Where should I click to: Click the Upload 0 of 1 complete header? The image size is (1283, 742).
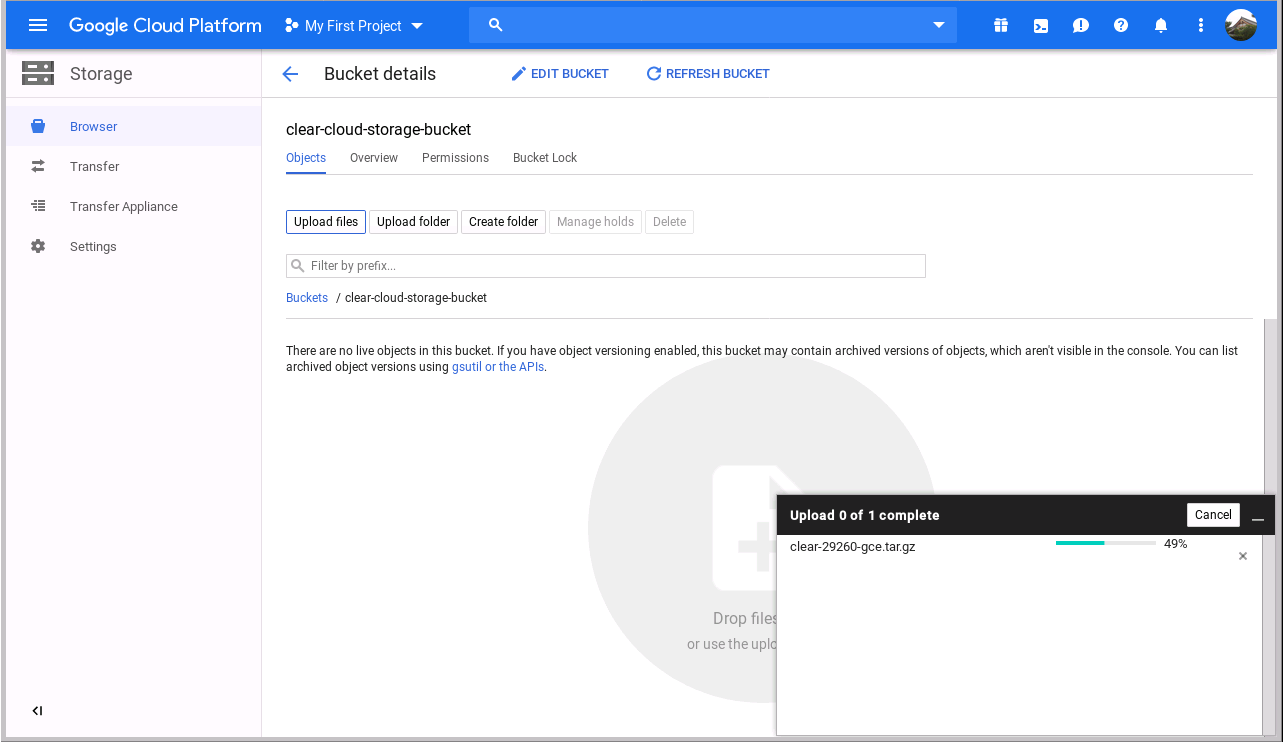point(865,516)
